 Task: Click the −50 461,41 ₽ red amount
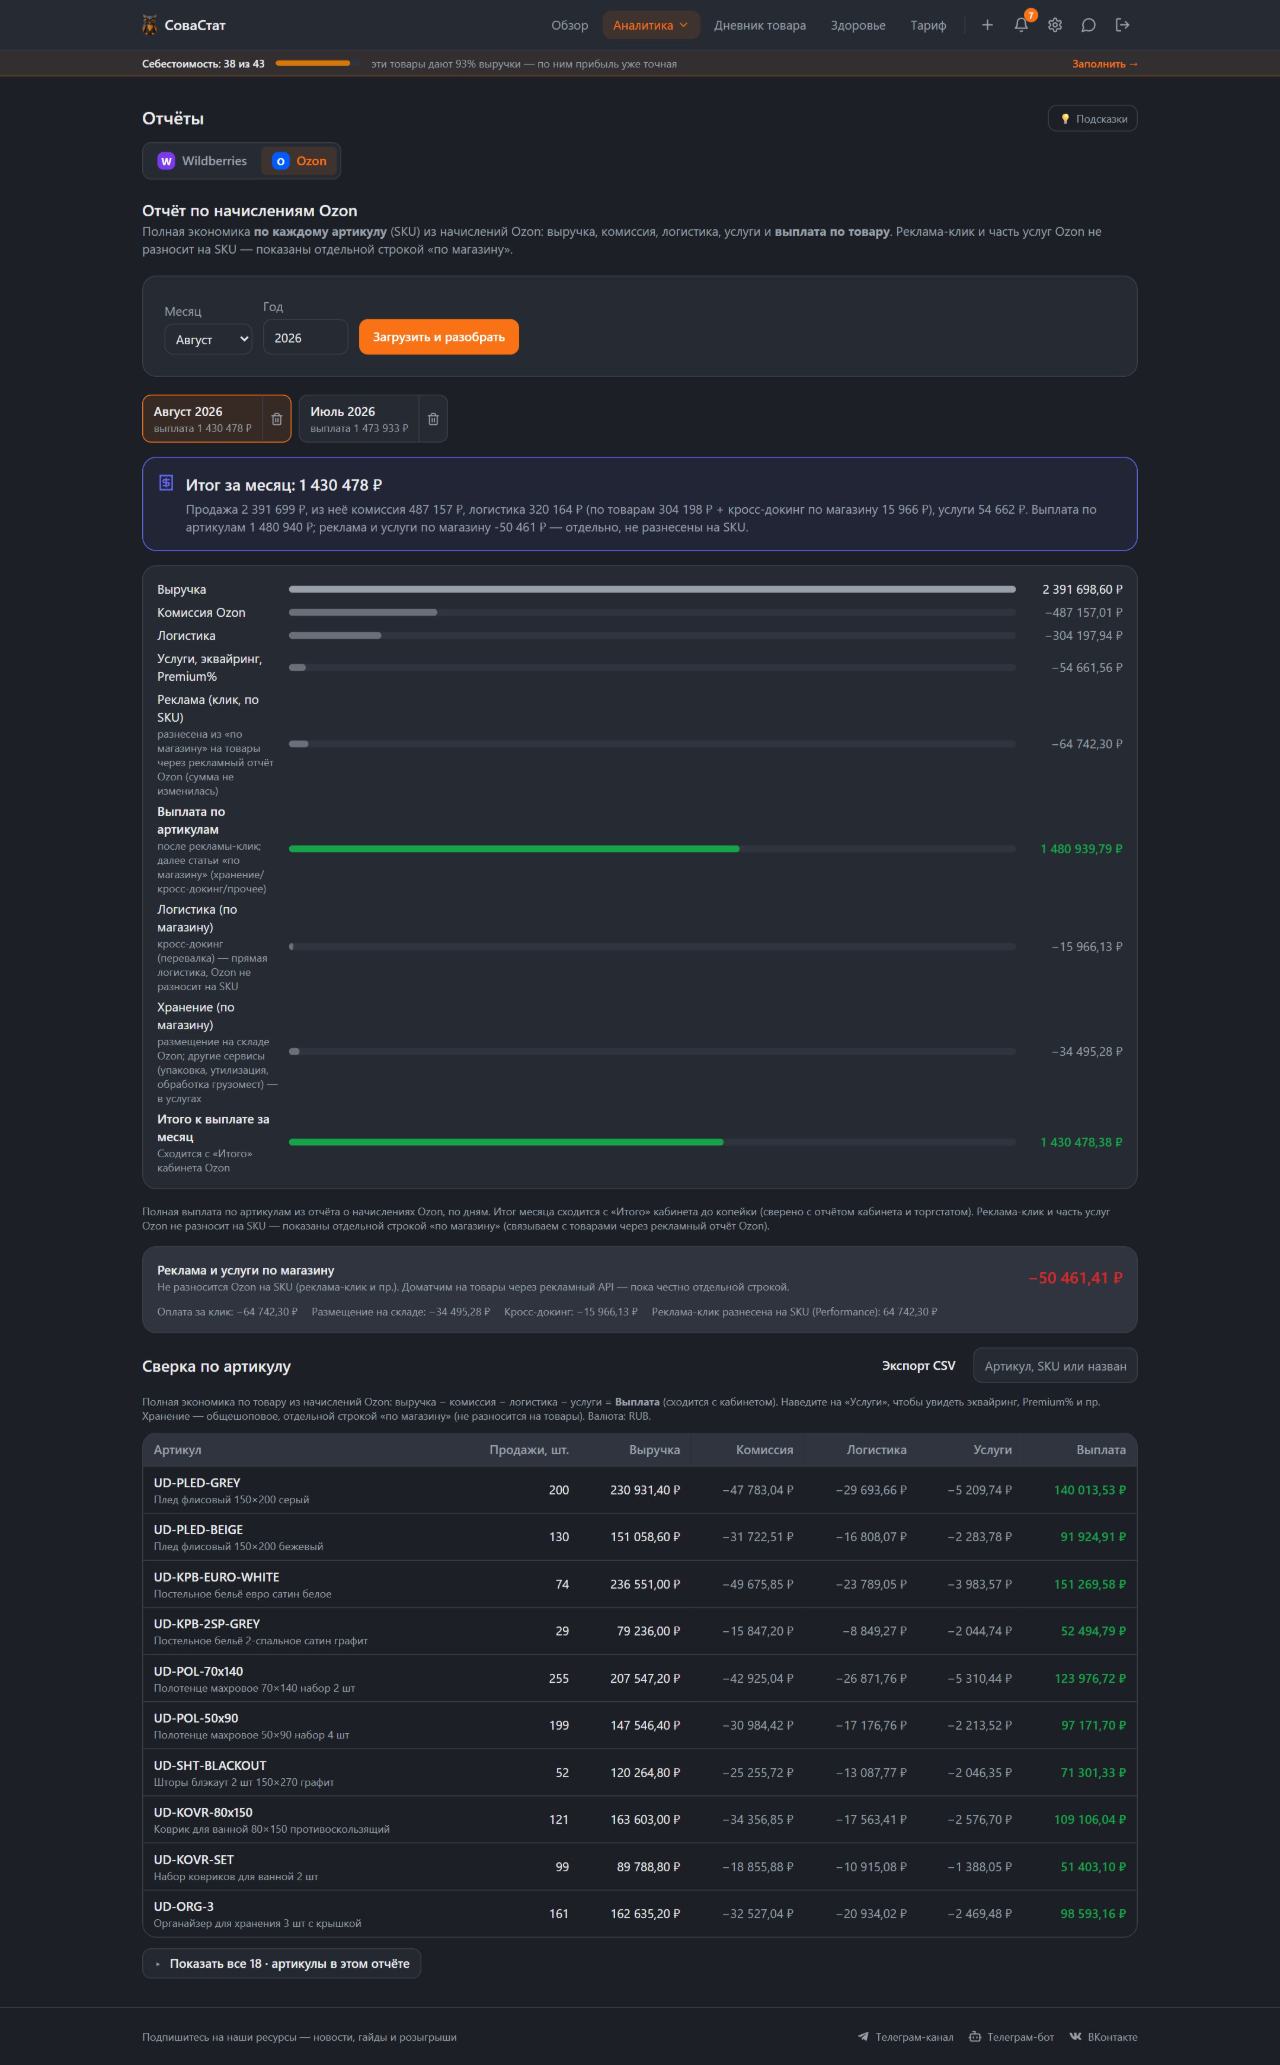click(x=1075, y=1278)
